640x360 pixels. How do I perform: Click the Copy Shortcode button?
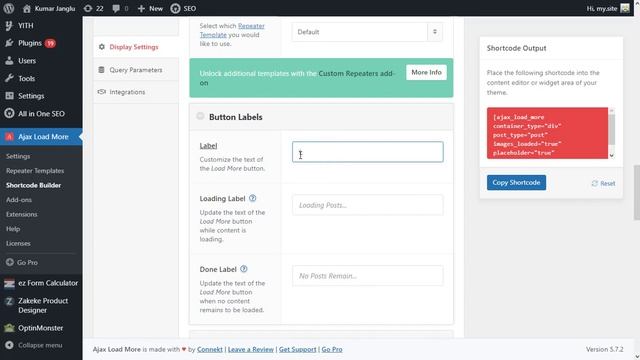[x=516, y=182]
